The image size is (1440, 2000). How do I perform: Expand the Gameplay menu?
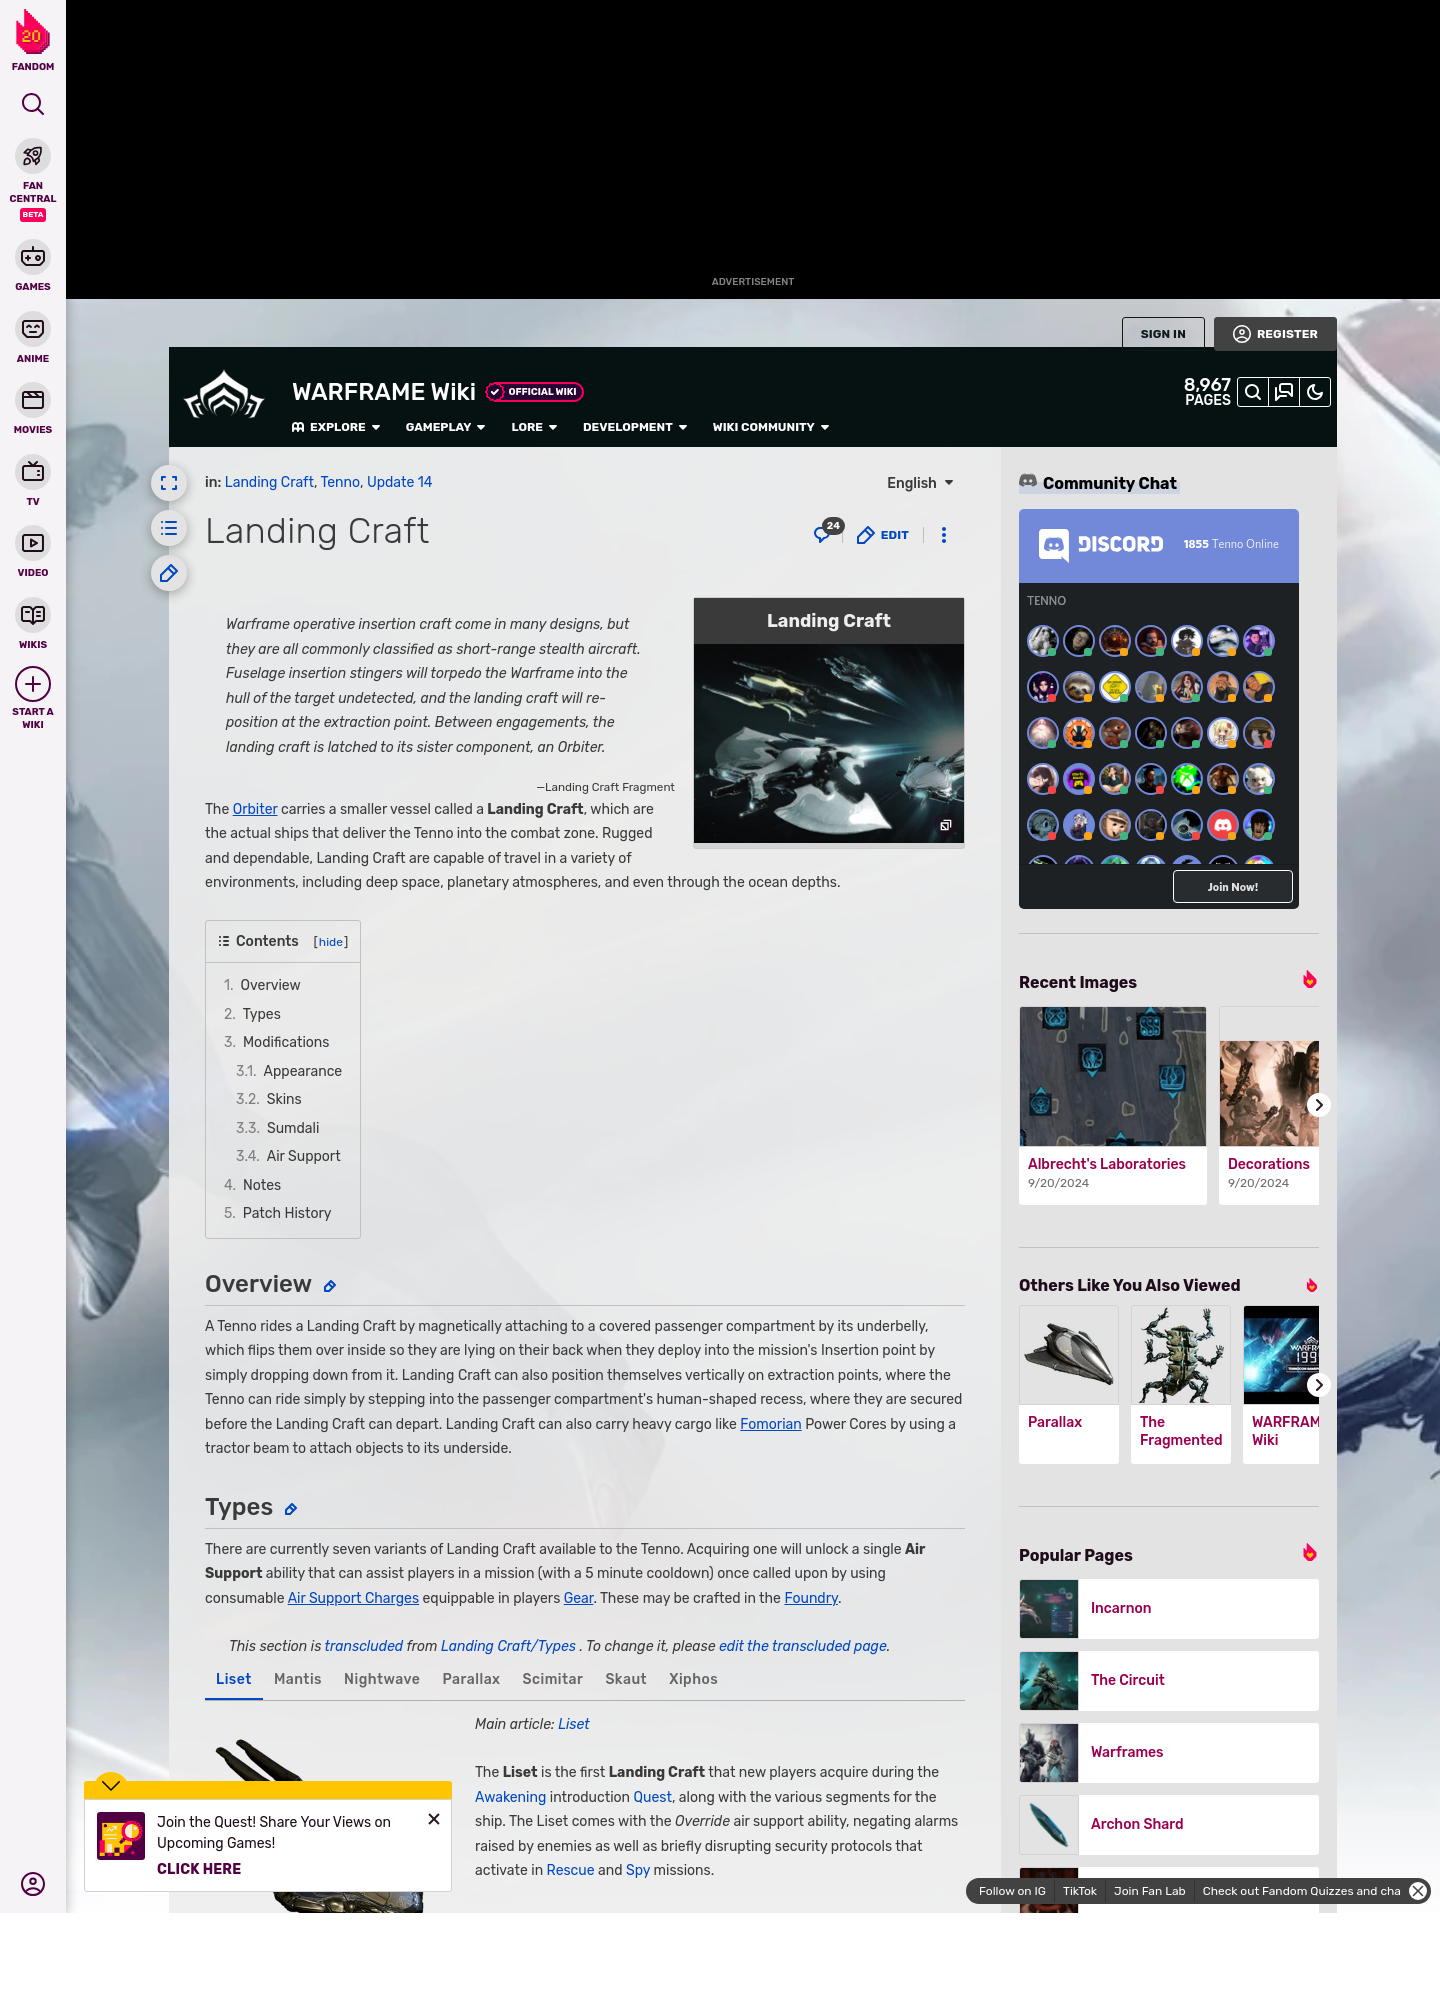445,427
